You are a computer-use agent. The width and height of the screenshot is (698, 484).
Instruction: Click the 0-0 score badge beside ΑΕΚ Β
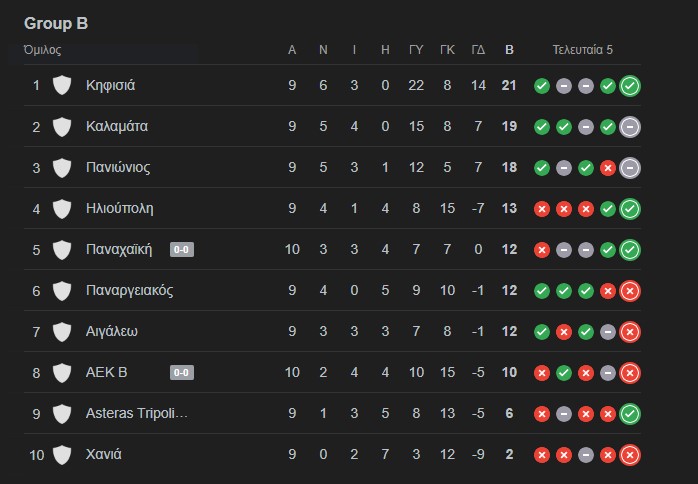point(182,373)
